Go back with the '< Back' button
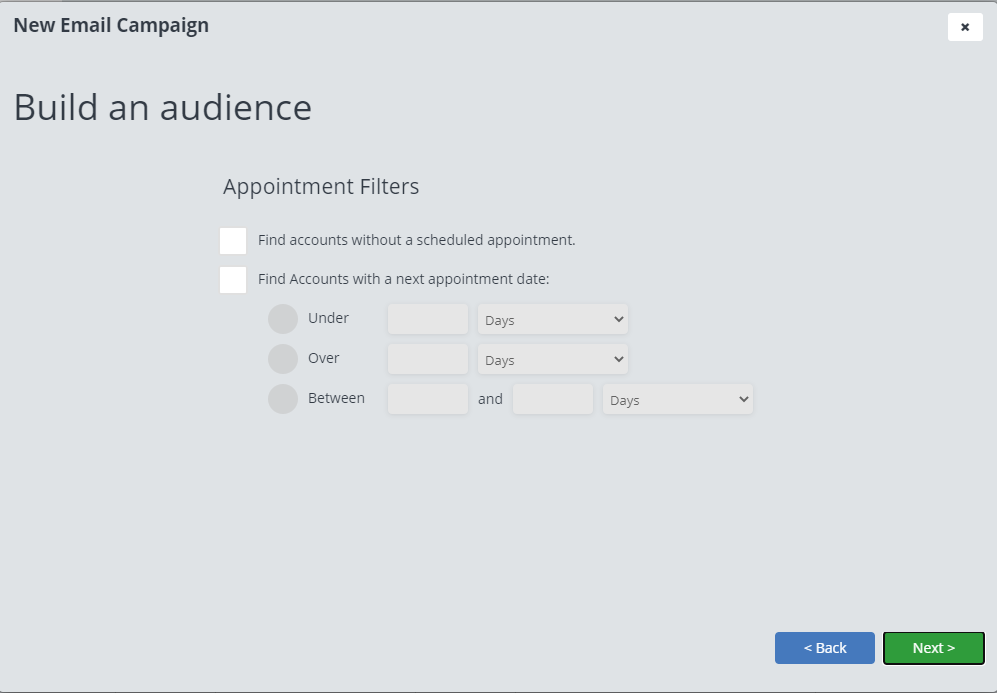This screenshot has width=997, height=693. click(825, 648)
